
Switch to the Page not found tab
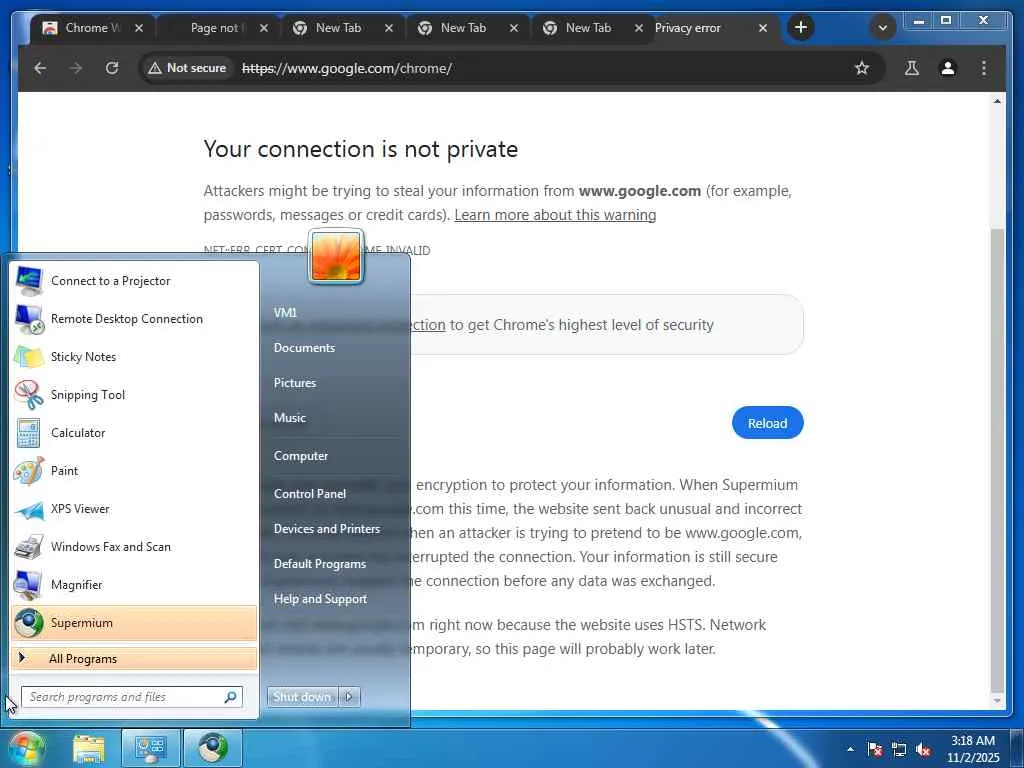click(217, 28)
